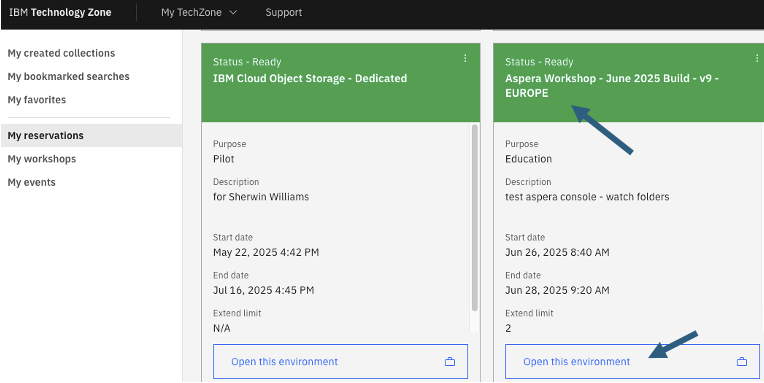Open this environment for IBM Cloud Object Storage
This screenshot has height=383, width=764.
click(x=340, y=362)
